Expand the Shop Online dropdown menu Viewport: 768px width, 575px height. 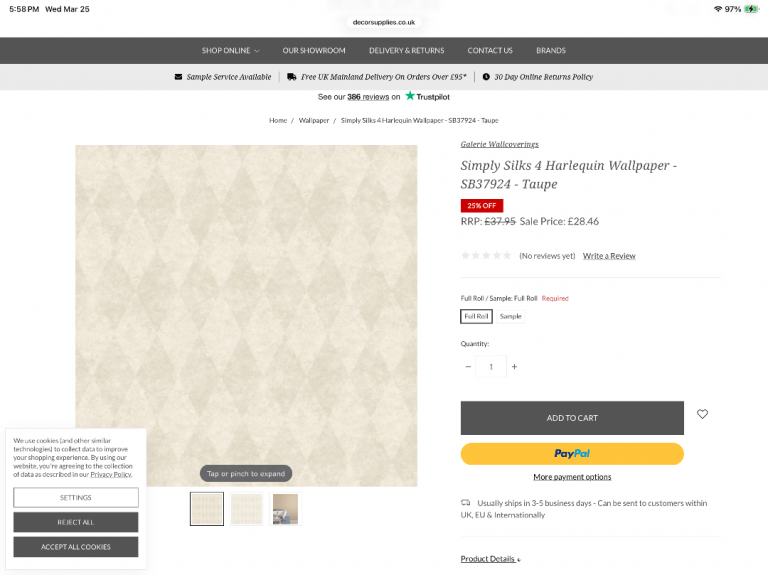click(x=230, y=50)
